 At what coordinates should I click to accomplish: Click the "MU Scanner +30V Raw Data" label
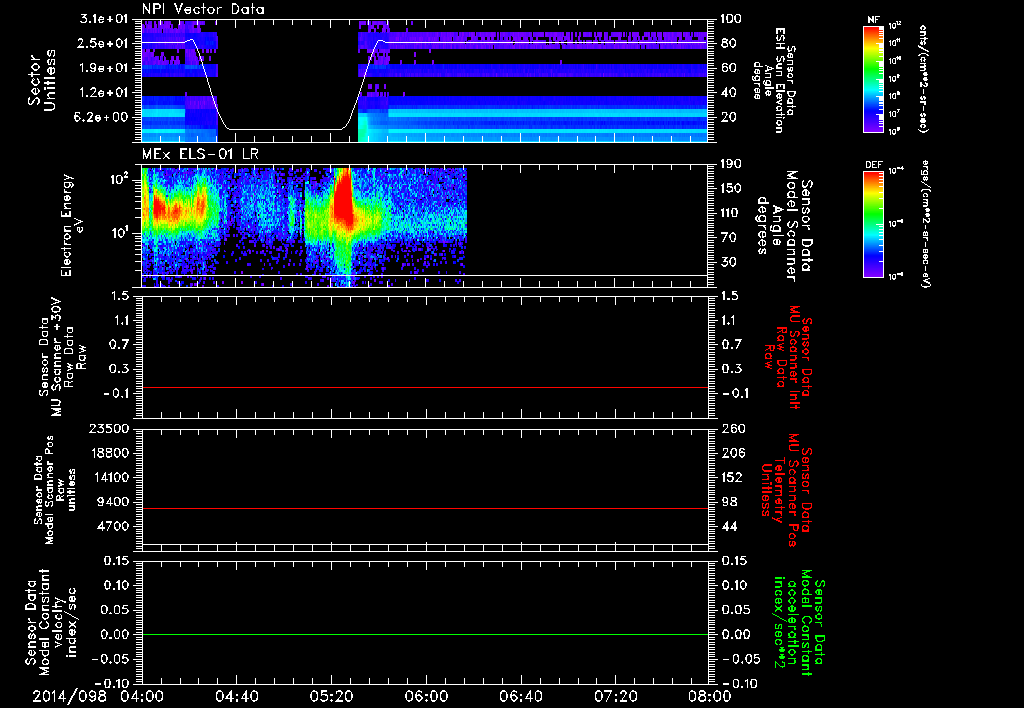coord(62,357)
